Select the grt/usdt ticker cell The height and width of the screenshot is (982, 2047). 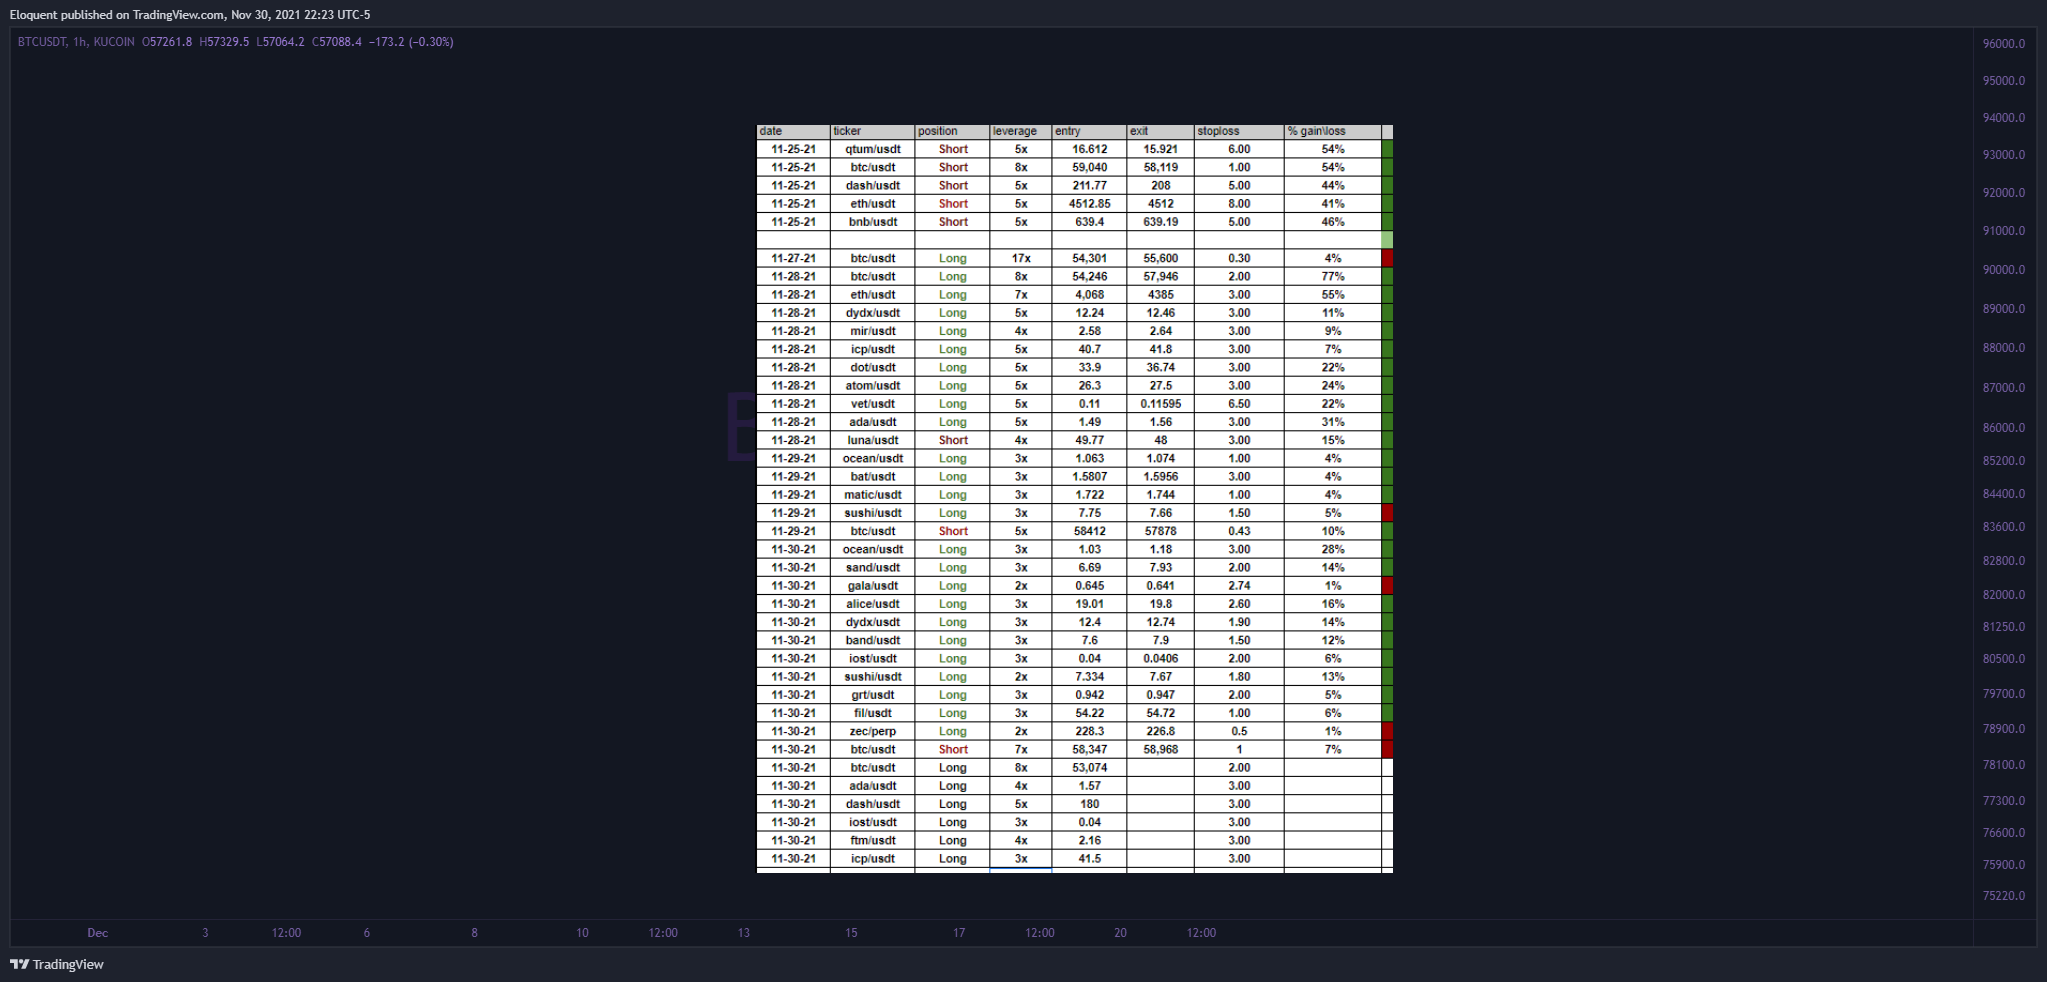[872, 695]
